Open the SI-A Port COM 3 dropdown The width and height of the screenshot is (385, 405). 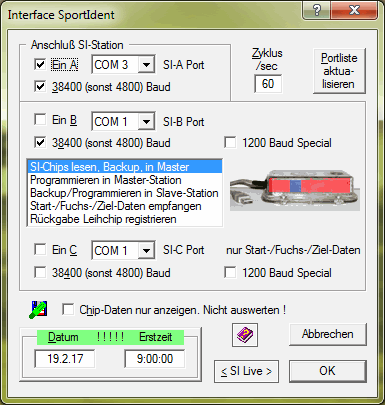click(146, 64)
